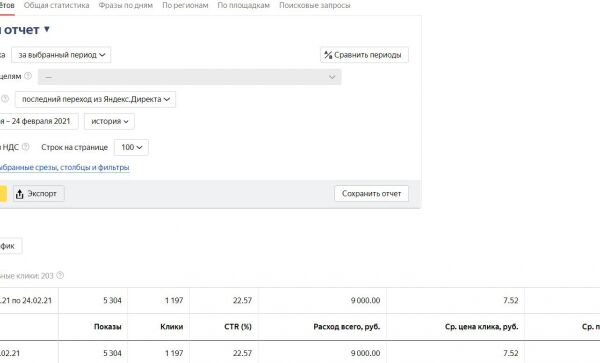Sort by Расход всего, руб. column
The height and width of the screenshot is (363, 600).
pos(346,327)
